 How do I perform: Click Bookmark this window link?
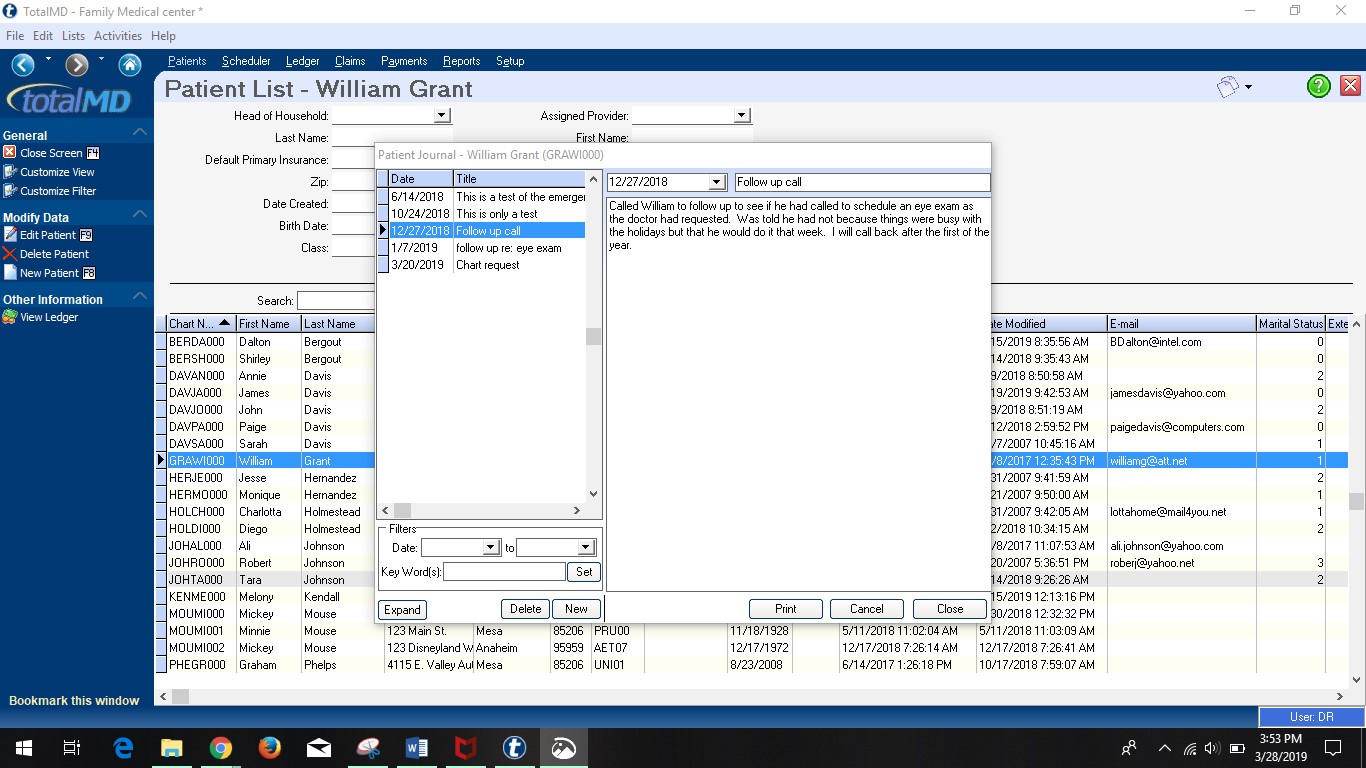[74, 701]
